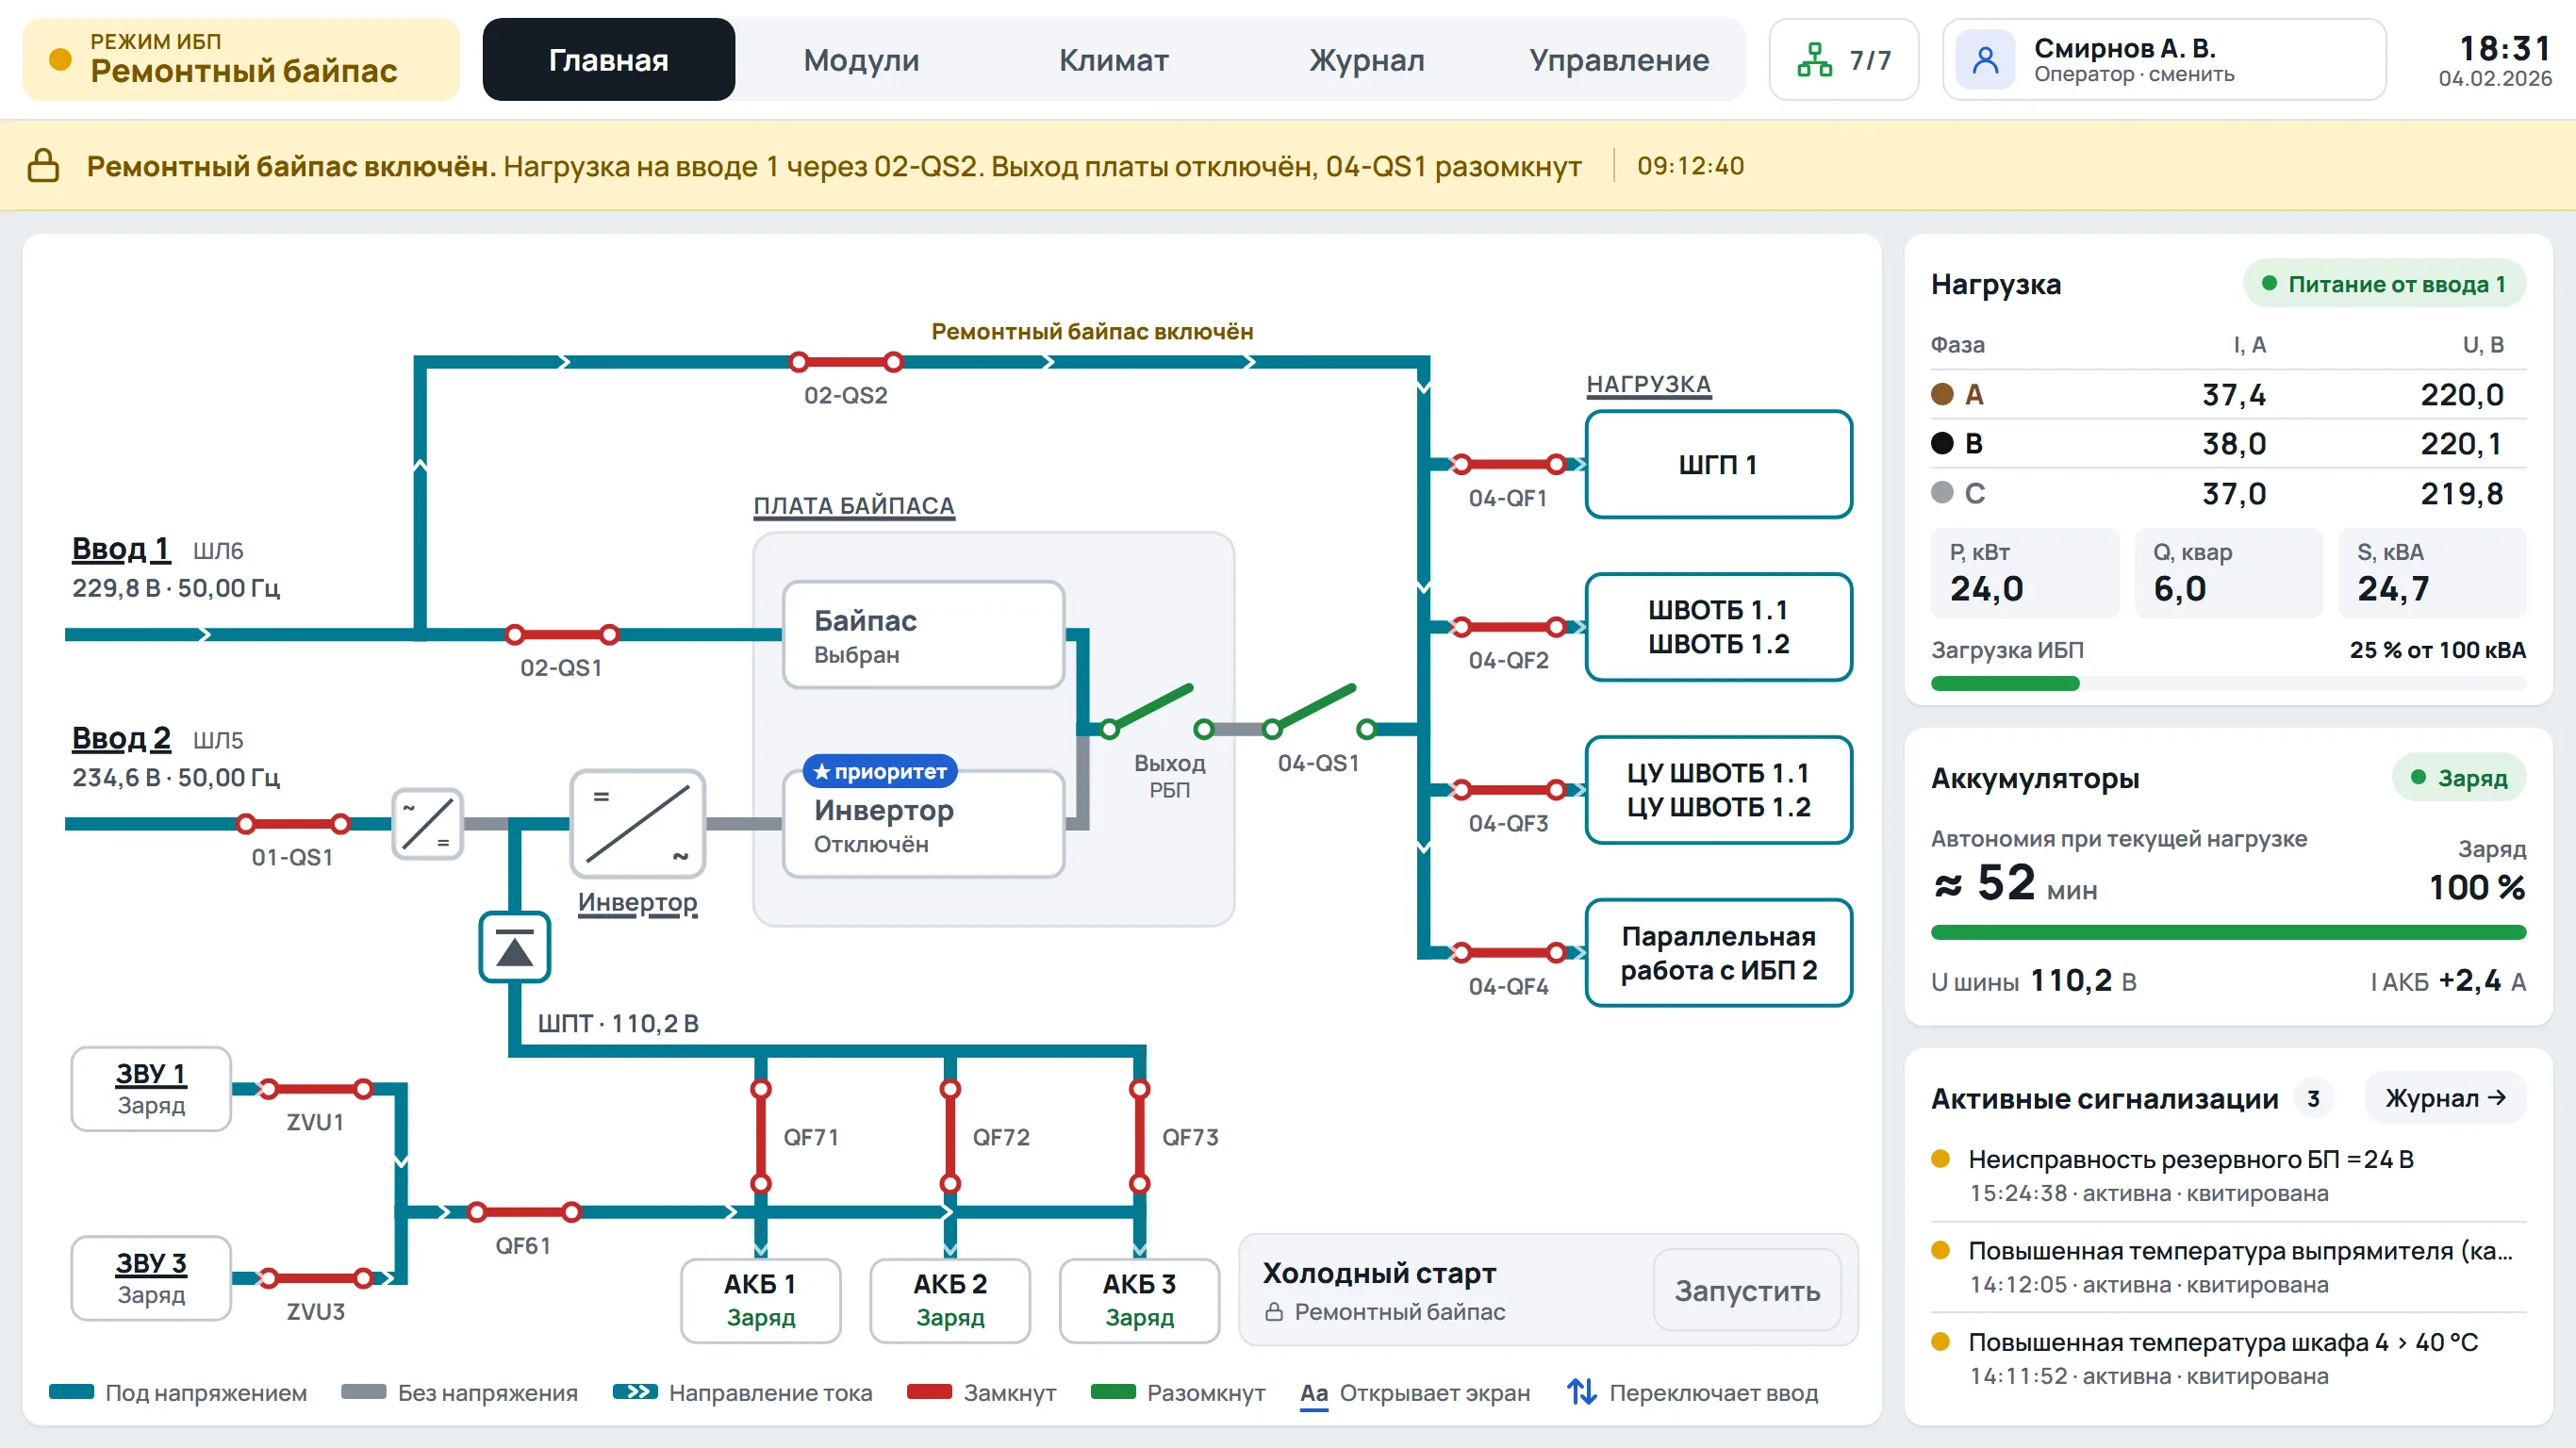The width and height of the screenshot is (2576, 1448).
Task: Click the lock icon in the bypass banner
Action: [x=43, y=166]
